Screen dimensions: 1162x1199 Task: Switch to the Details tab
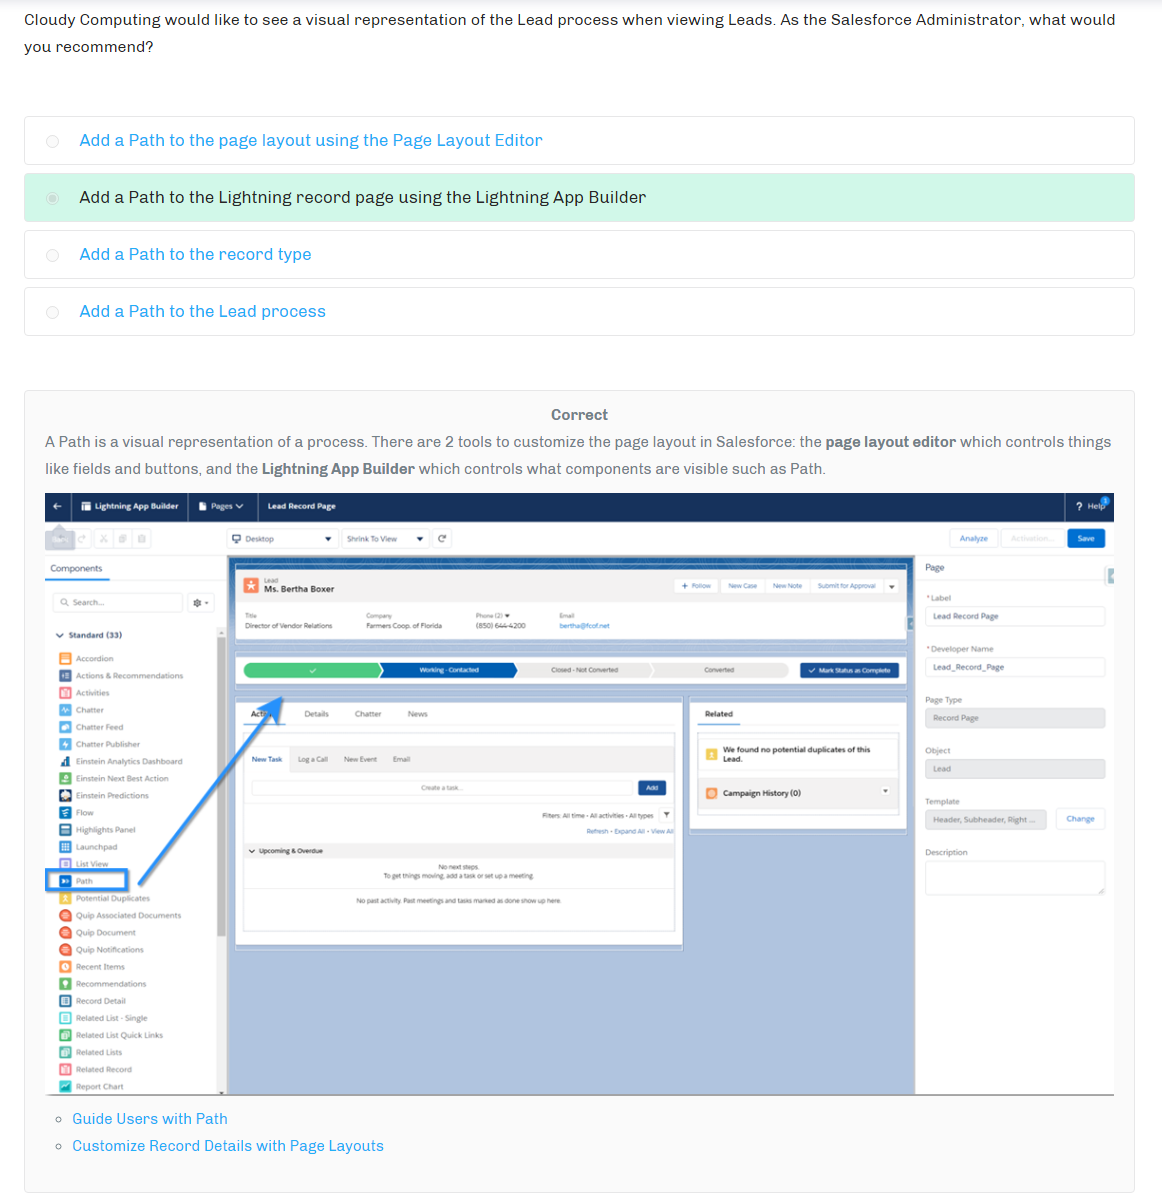pyautogui.click(x=316, y=714)
